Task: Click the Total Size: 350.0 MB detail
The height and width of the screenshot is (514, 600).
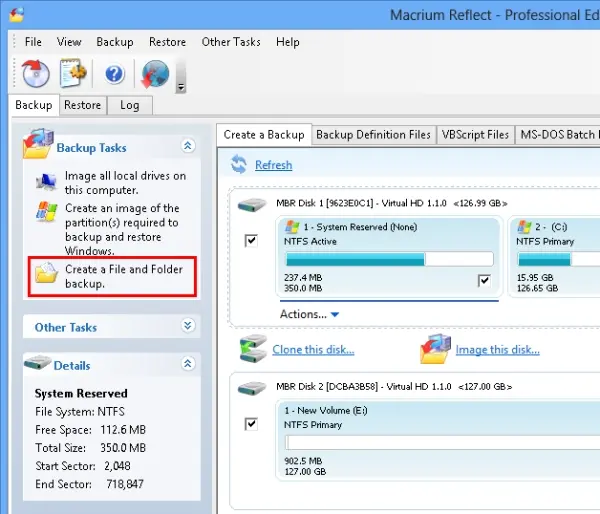Action: pos(90,448)
